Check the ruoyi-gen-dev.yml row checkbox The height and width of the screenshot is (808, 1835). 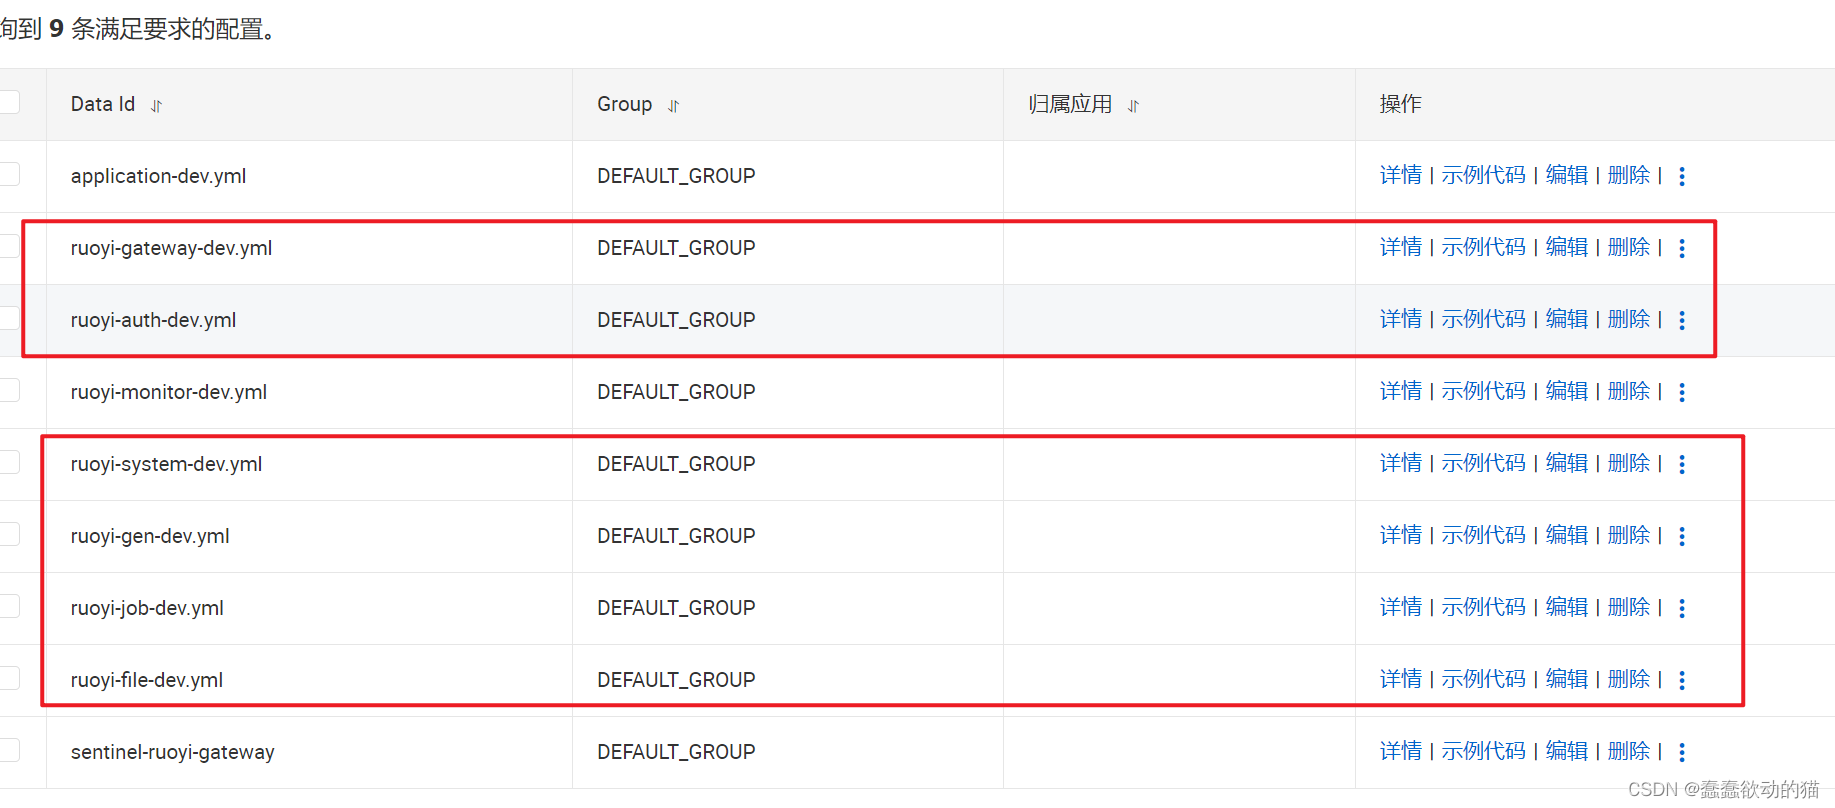[x=9, y=534]
